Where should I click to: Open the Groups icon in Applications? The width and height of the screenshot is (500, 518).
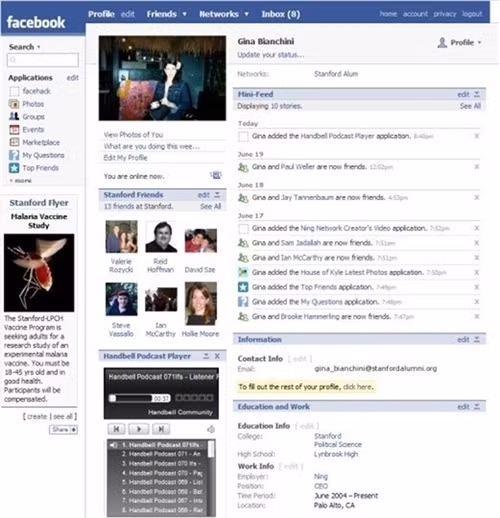14,117
